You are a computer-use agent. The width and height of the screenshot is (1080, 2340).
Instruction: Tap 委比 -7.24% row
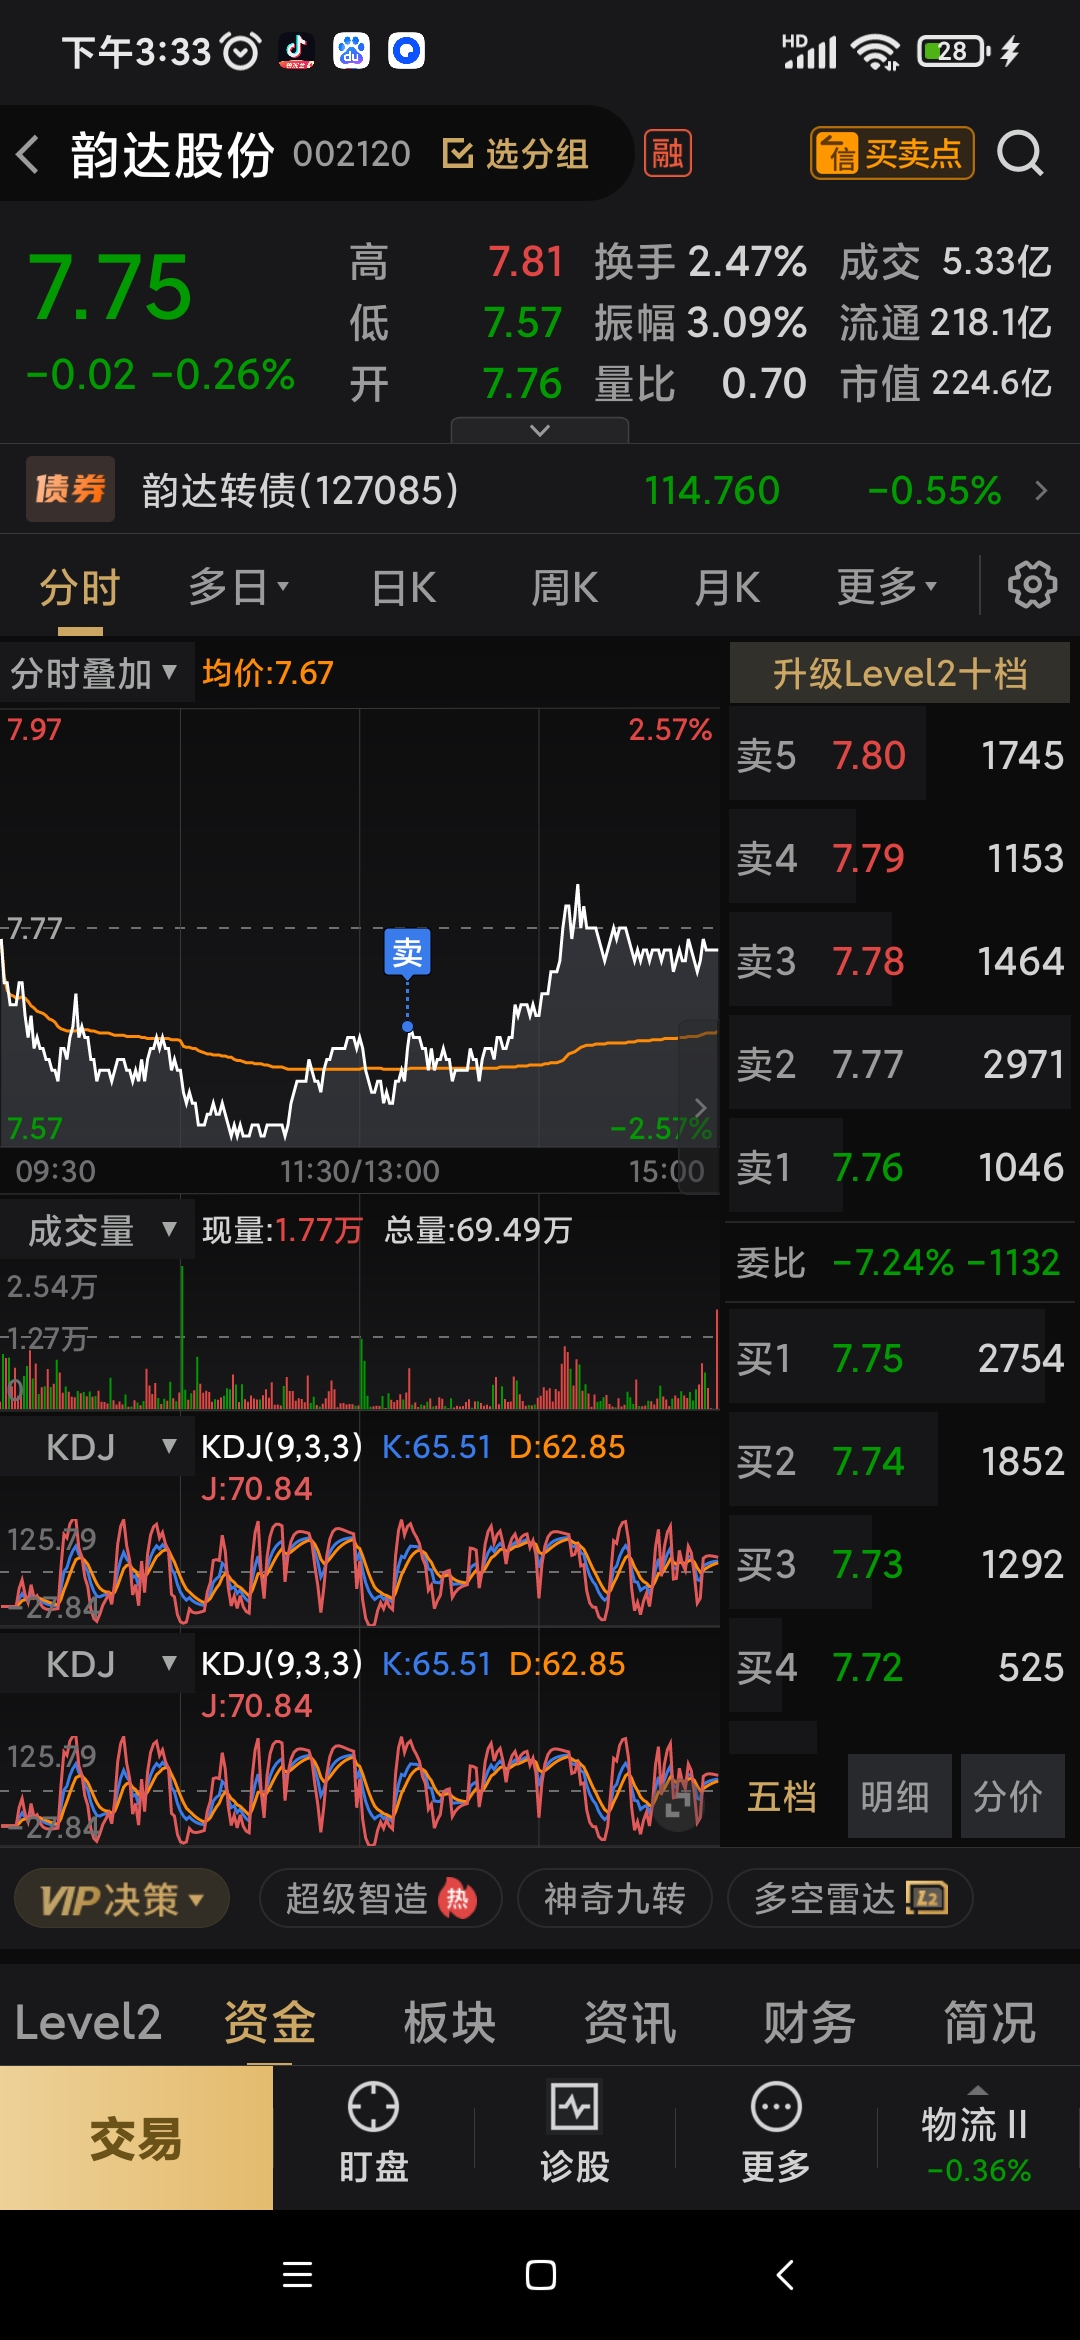tap(900, 1262)
